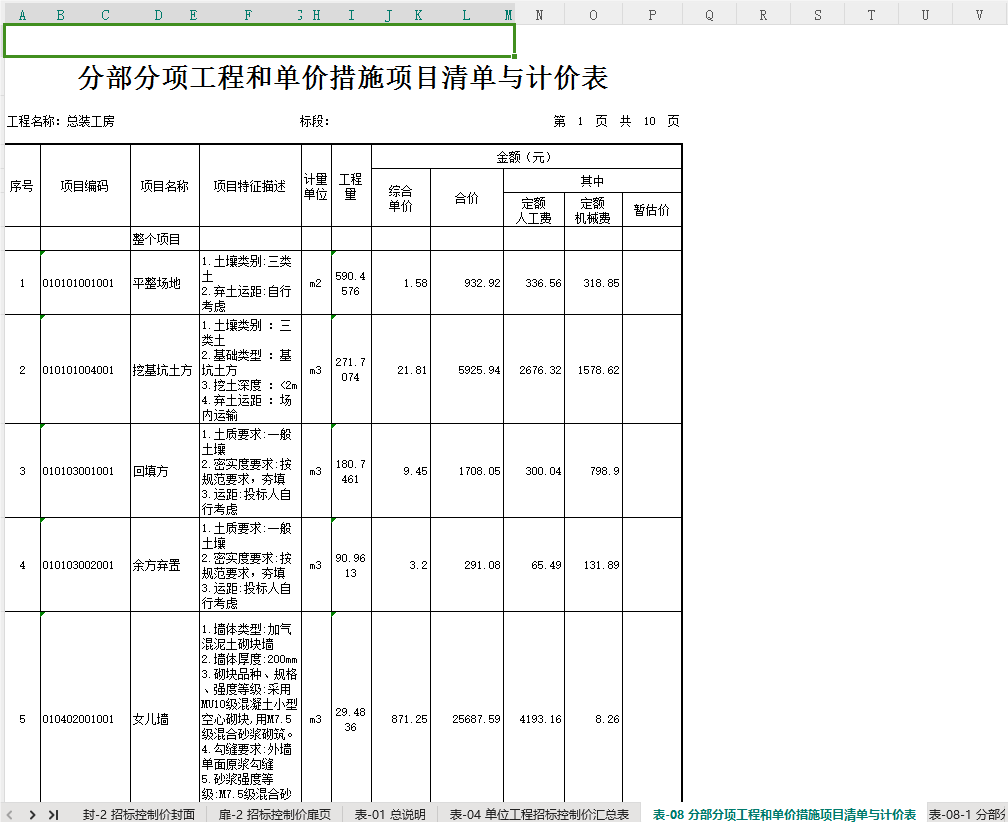
Task: Open the 表-08-1 sheet tab
Action: click(968, 814)
